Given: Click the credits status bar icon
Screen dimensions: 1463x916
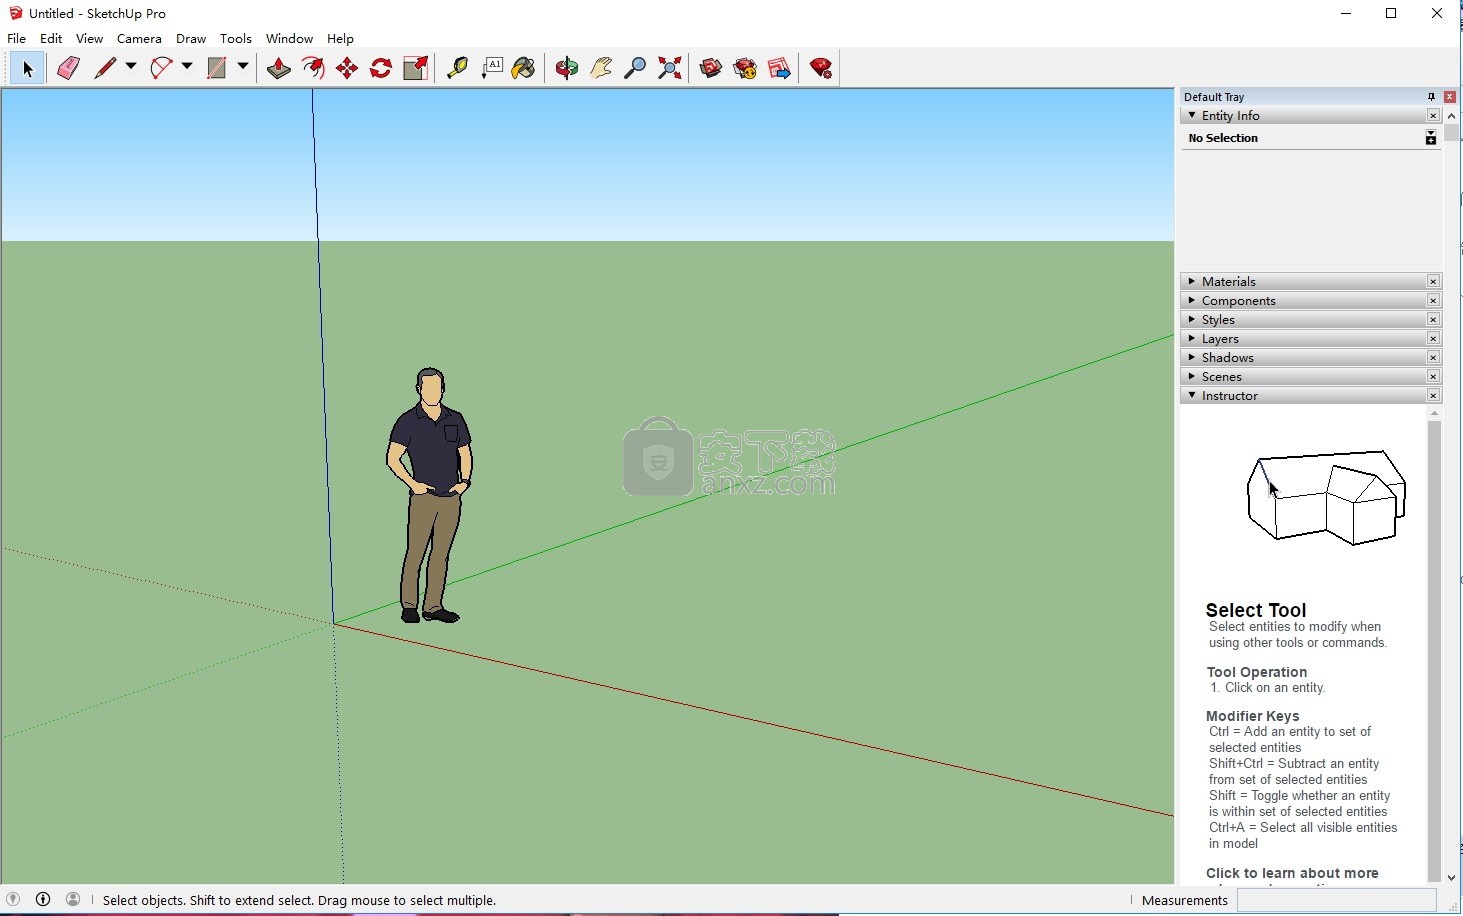Looking at the screenshot, I should (43, 899).
